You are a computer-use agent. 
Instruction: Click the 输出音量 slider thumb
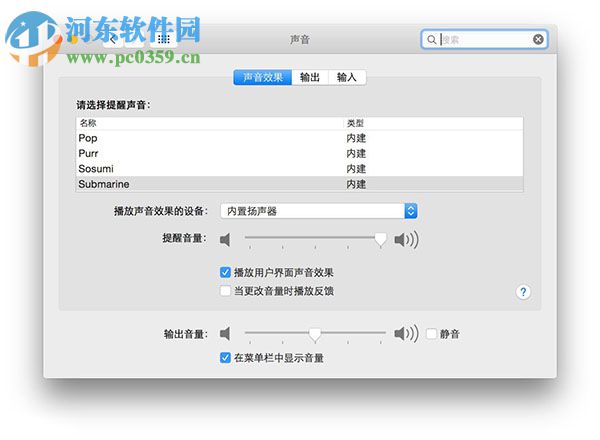pyautogui.click(x=315, y=334)
